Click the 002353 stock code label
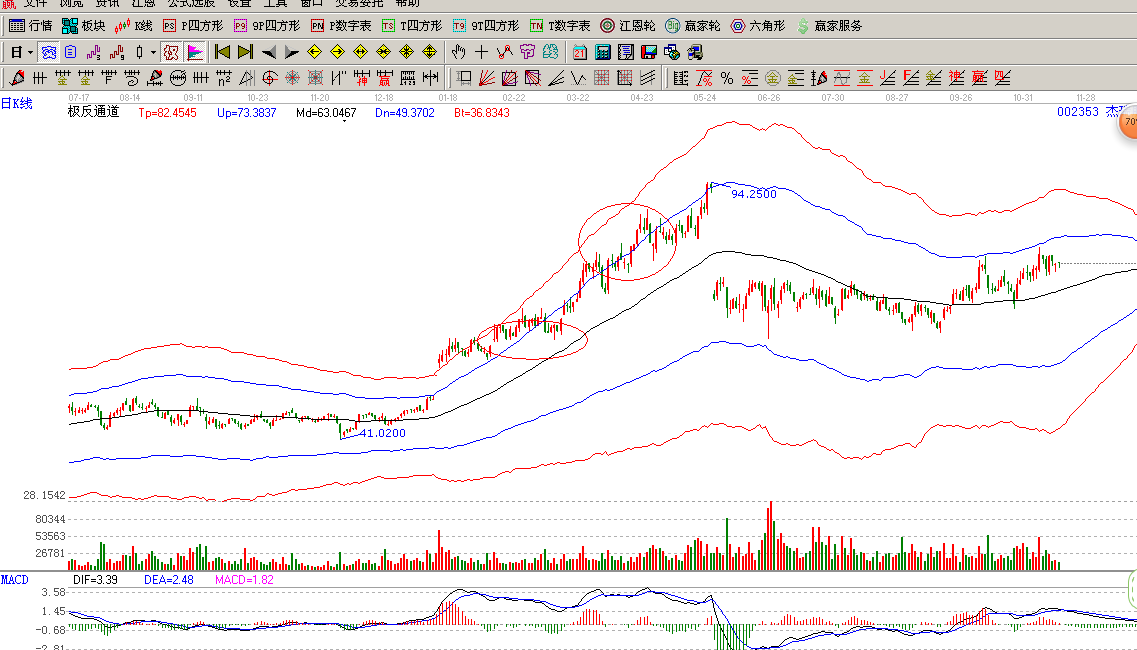The width and height of the screenshot is (1137, 650). click(1077, 112)
